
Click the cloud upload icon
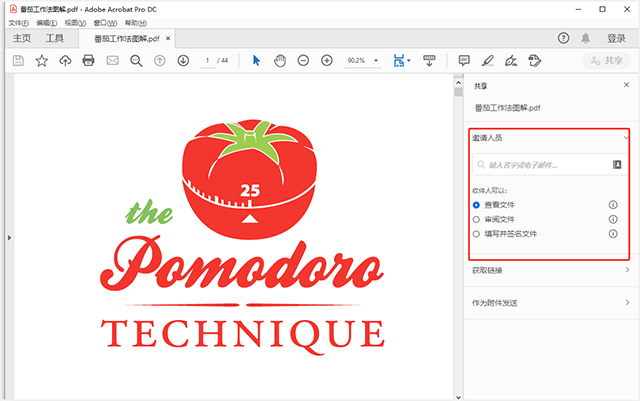(x=65, y=61)
